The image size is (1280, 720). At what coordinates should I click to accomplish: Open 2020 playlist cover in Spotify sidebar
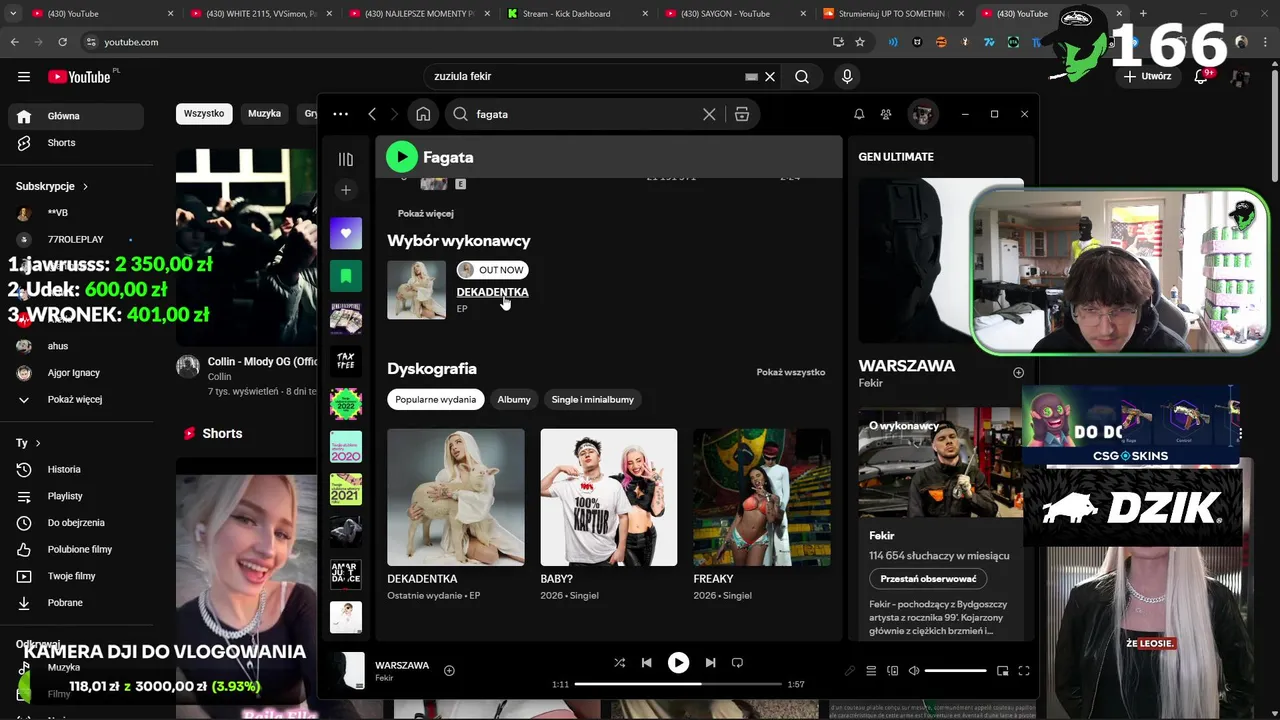point(346,447)
